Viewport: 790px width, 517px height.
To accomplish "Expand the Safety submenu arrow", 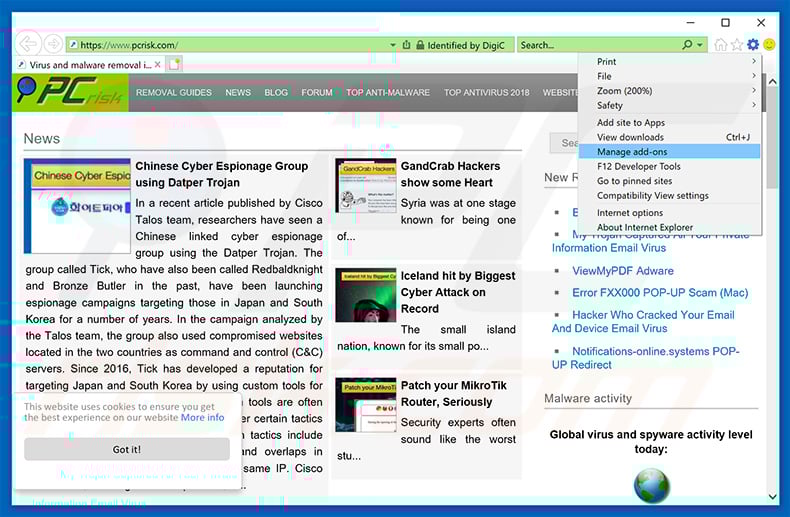I will click(x=754, y=105).
